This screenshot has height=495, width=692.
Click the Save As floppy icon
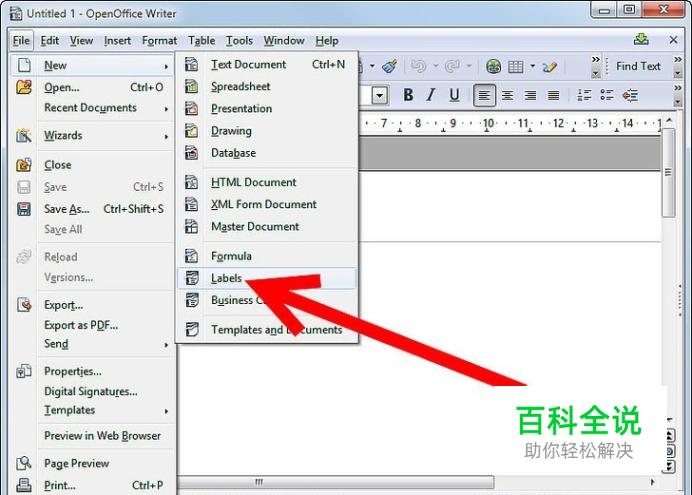(24, 209)
